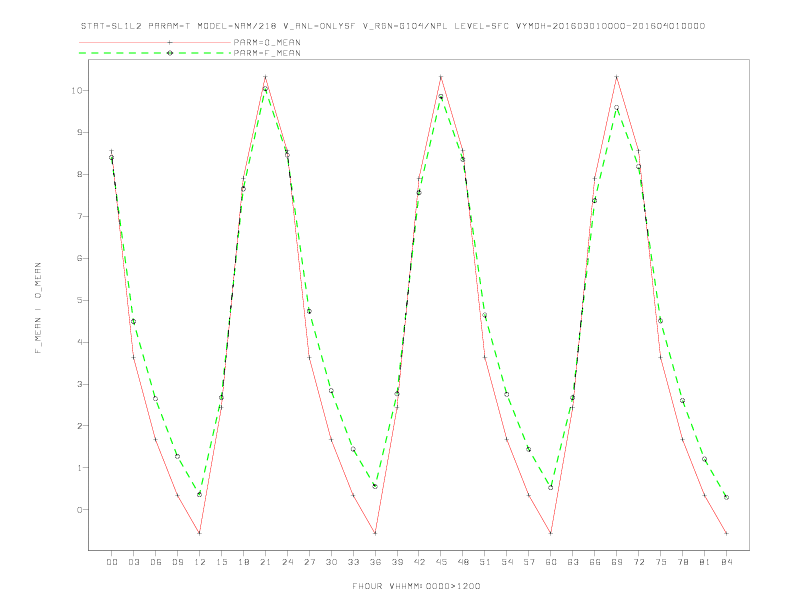Click x-axis tick label 12

click(x=200, y=562)
